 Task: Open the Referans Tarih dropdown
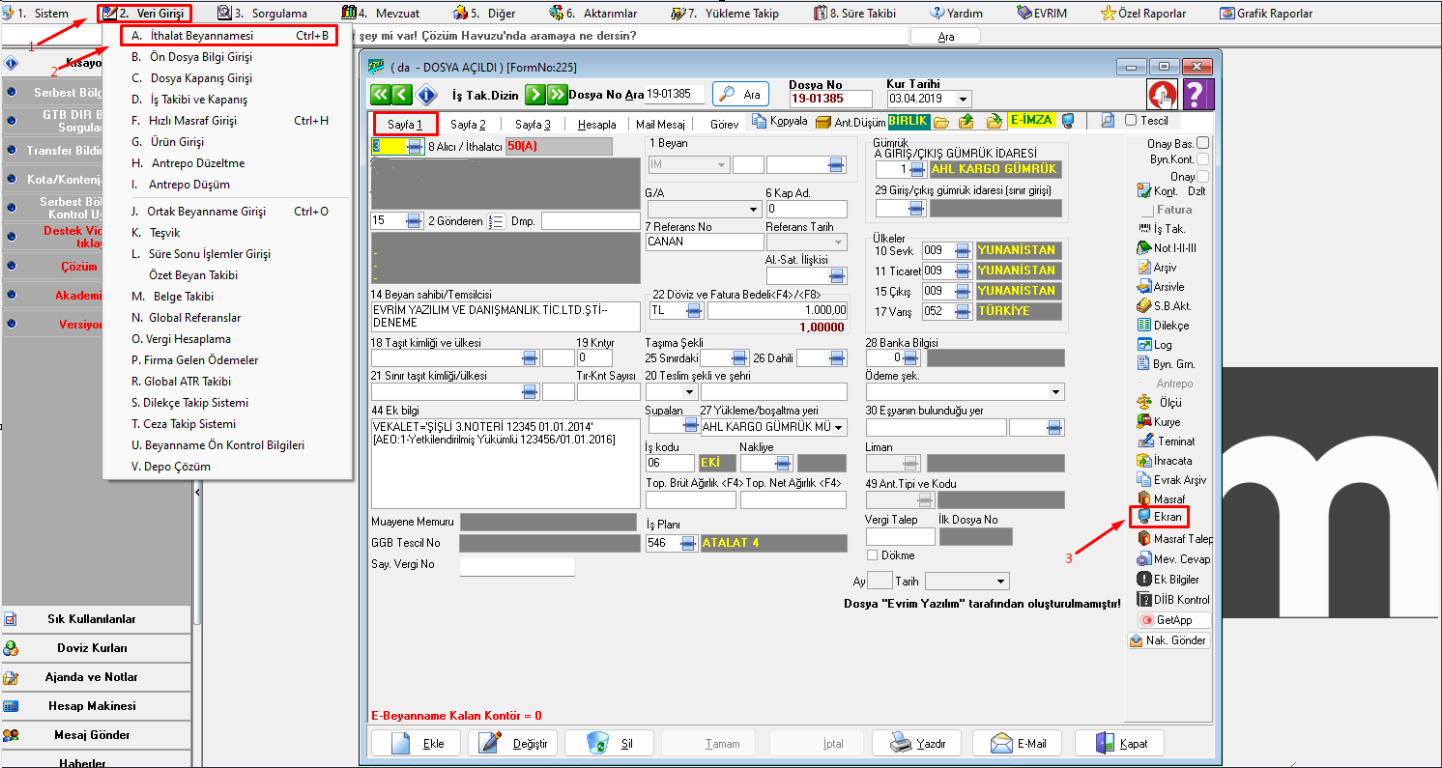[x=838, y=241]
